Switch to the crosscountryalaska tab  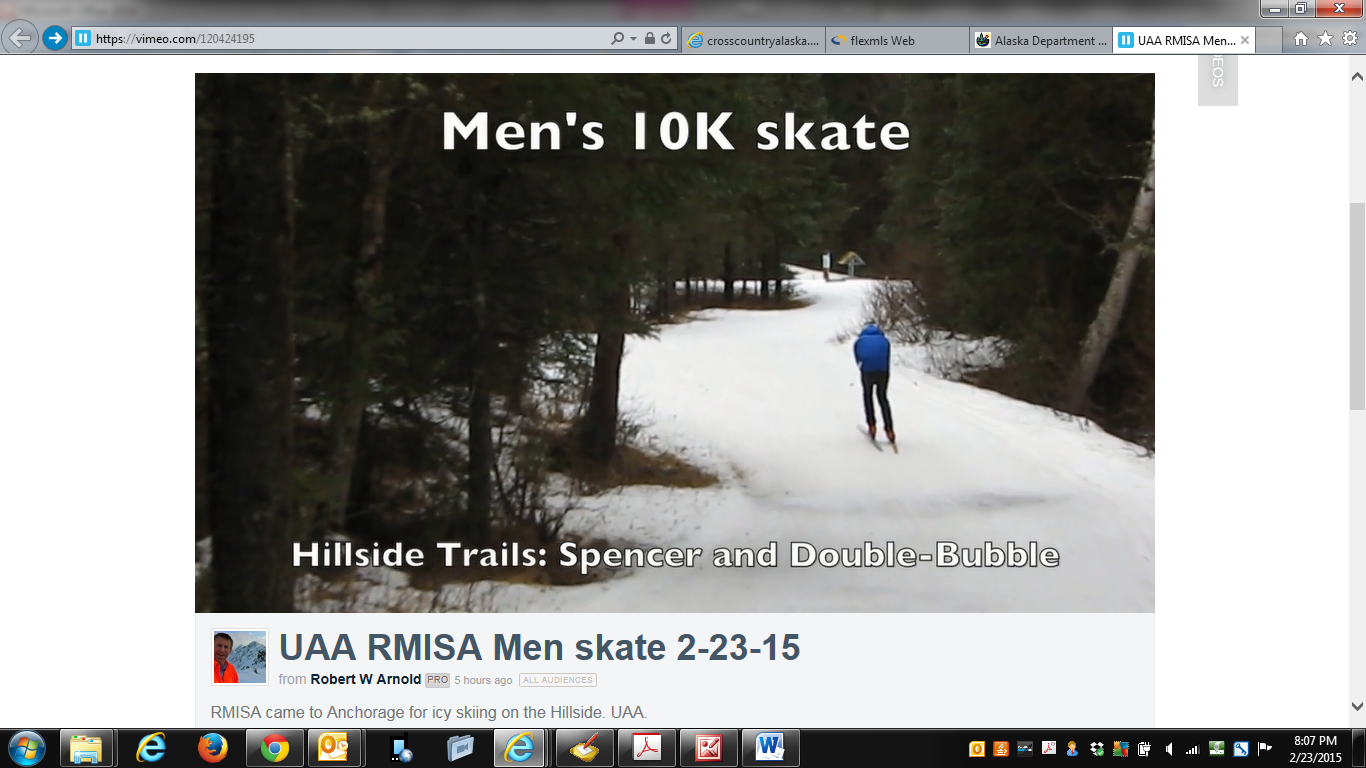click(x=754, y=40)
